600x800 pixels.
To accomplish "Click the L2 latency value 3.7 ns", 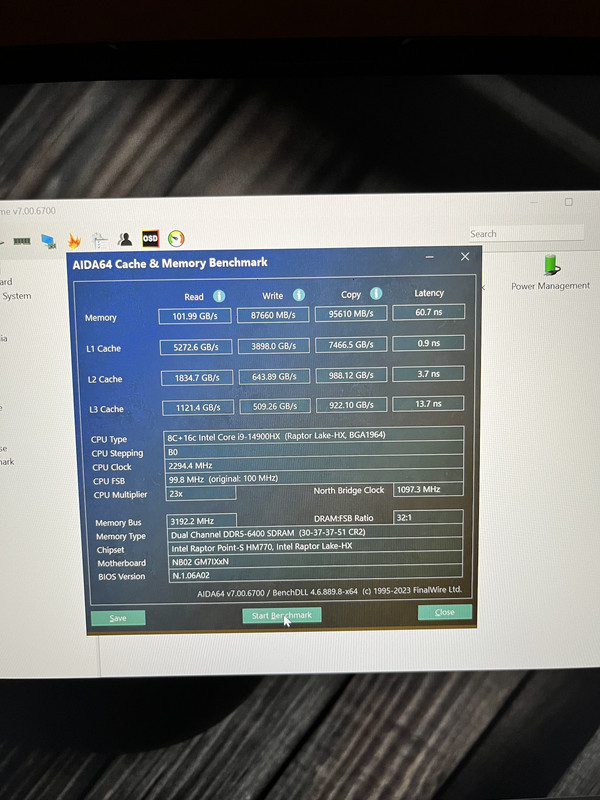I will pos(429,373).
